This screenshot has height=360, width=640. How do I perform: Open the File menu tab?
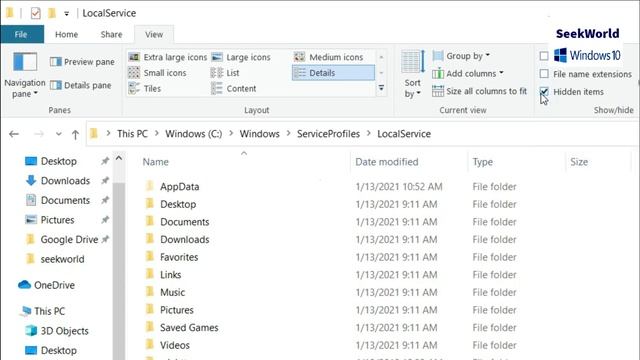tap(21, 35)
